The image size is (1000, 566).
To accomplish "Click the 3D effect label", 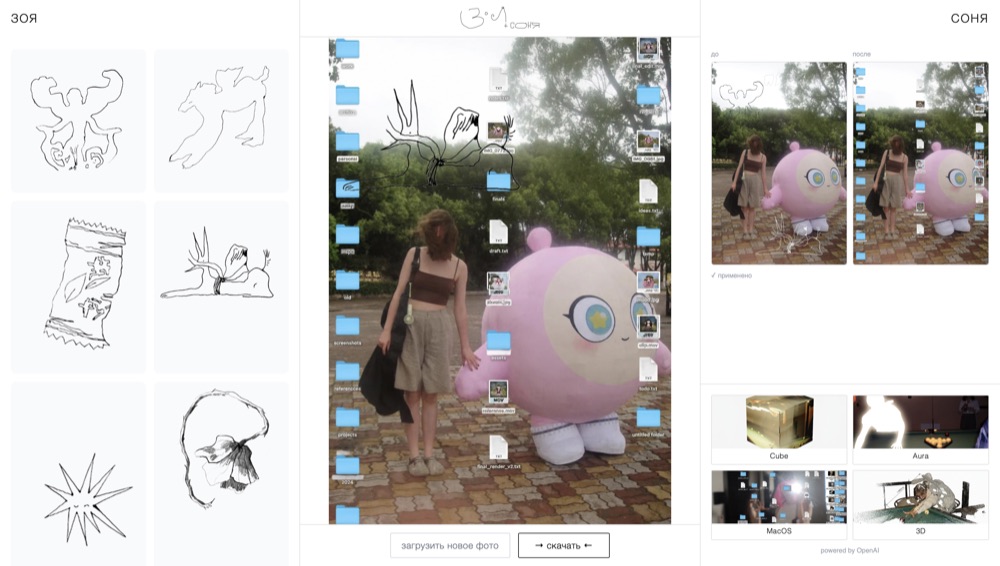I will click(920, 531).
